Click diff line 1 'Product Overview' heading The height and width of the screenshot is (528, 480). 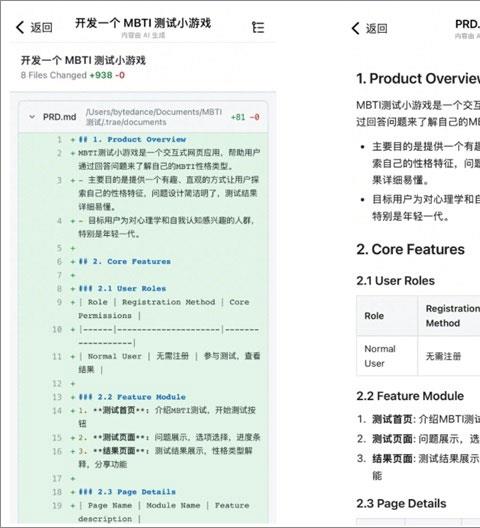[132, 139]
